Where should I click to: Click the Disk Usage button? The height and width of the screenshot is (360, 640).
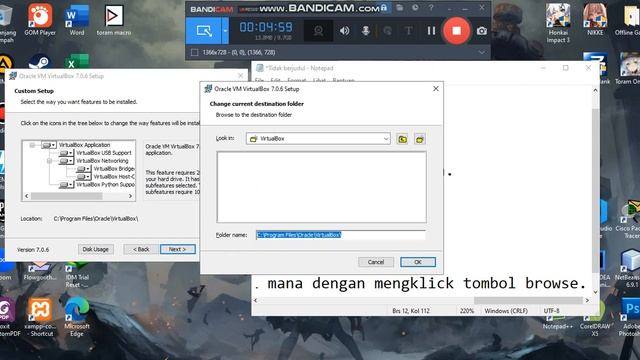pos(96,249)
